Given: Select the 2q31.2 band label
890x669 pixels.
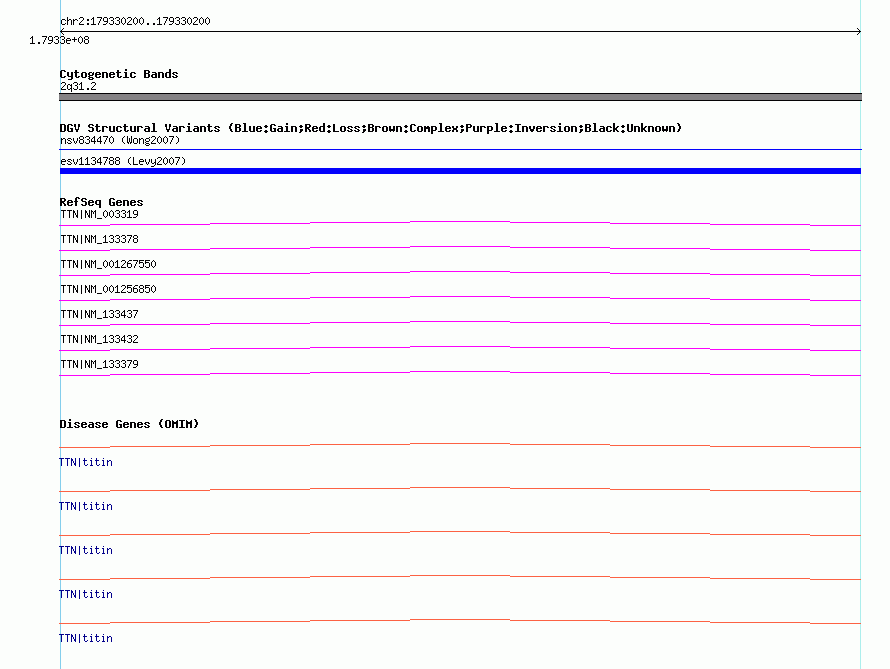Looking at the screenshot, I should [x=78, y=86].
